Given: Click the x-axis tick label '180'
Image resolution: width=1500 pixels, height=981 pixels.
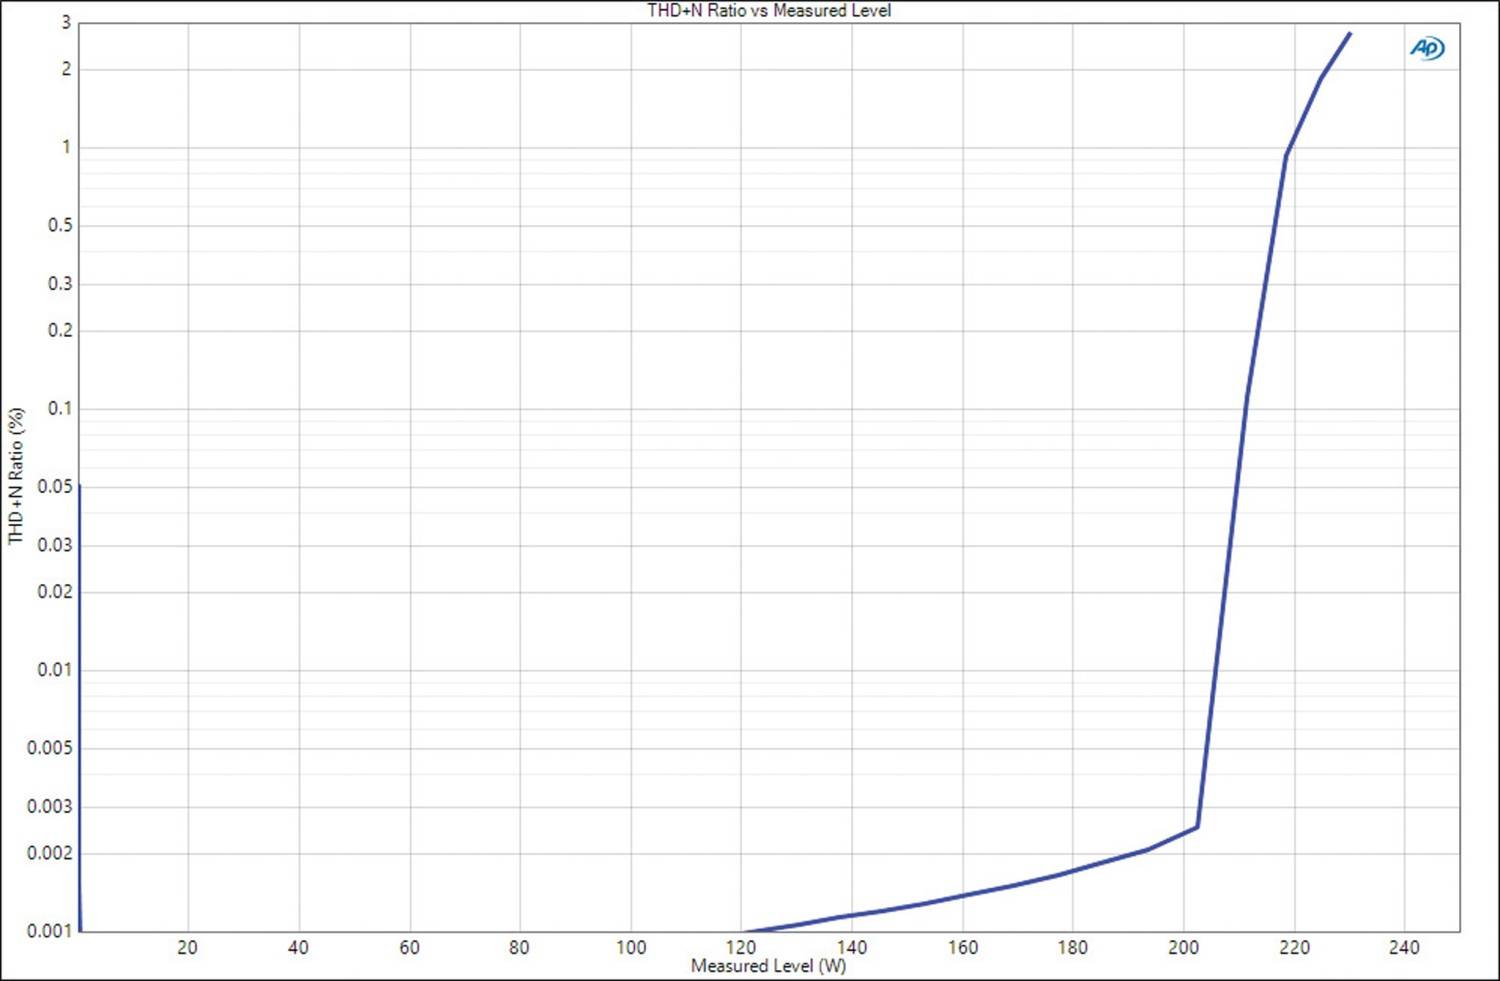Looking at the screenshot, I should (x=1073, y=947).
